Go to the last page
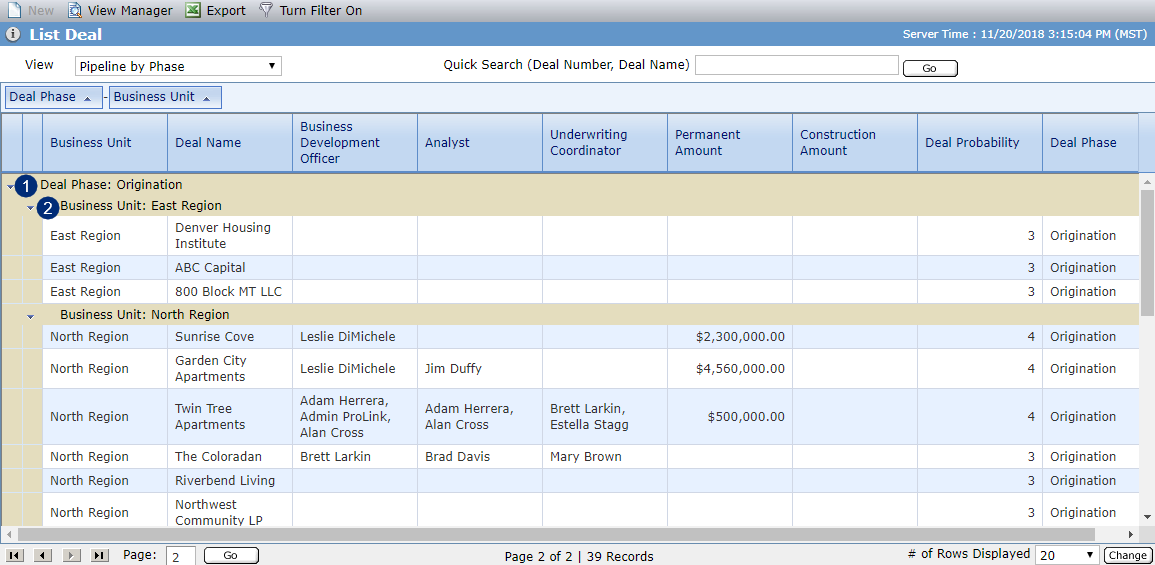This screenshot has height=565, width=1155. click(99, 555)
